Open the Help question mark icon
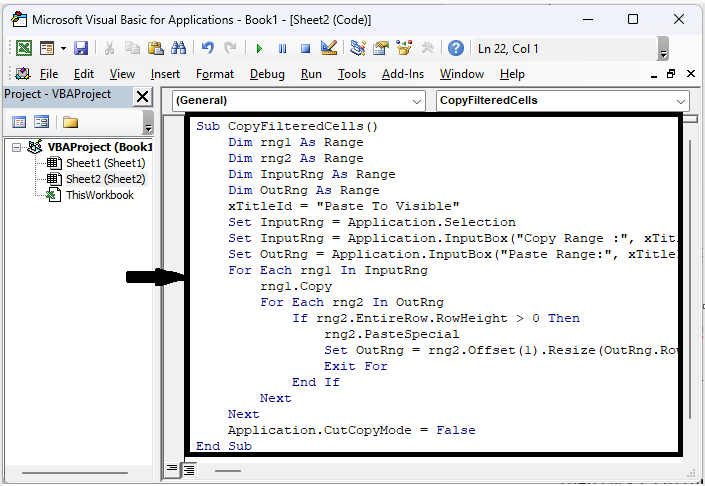The width and height of the screenshot is (705, 486). pos(455,48)
